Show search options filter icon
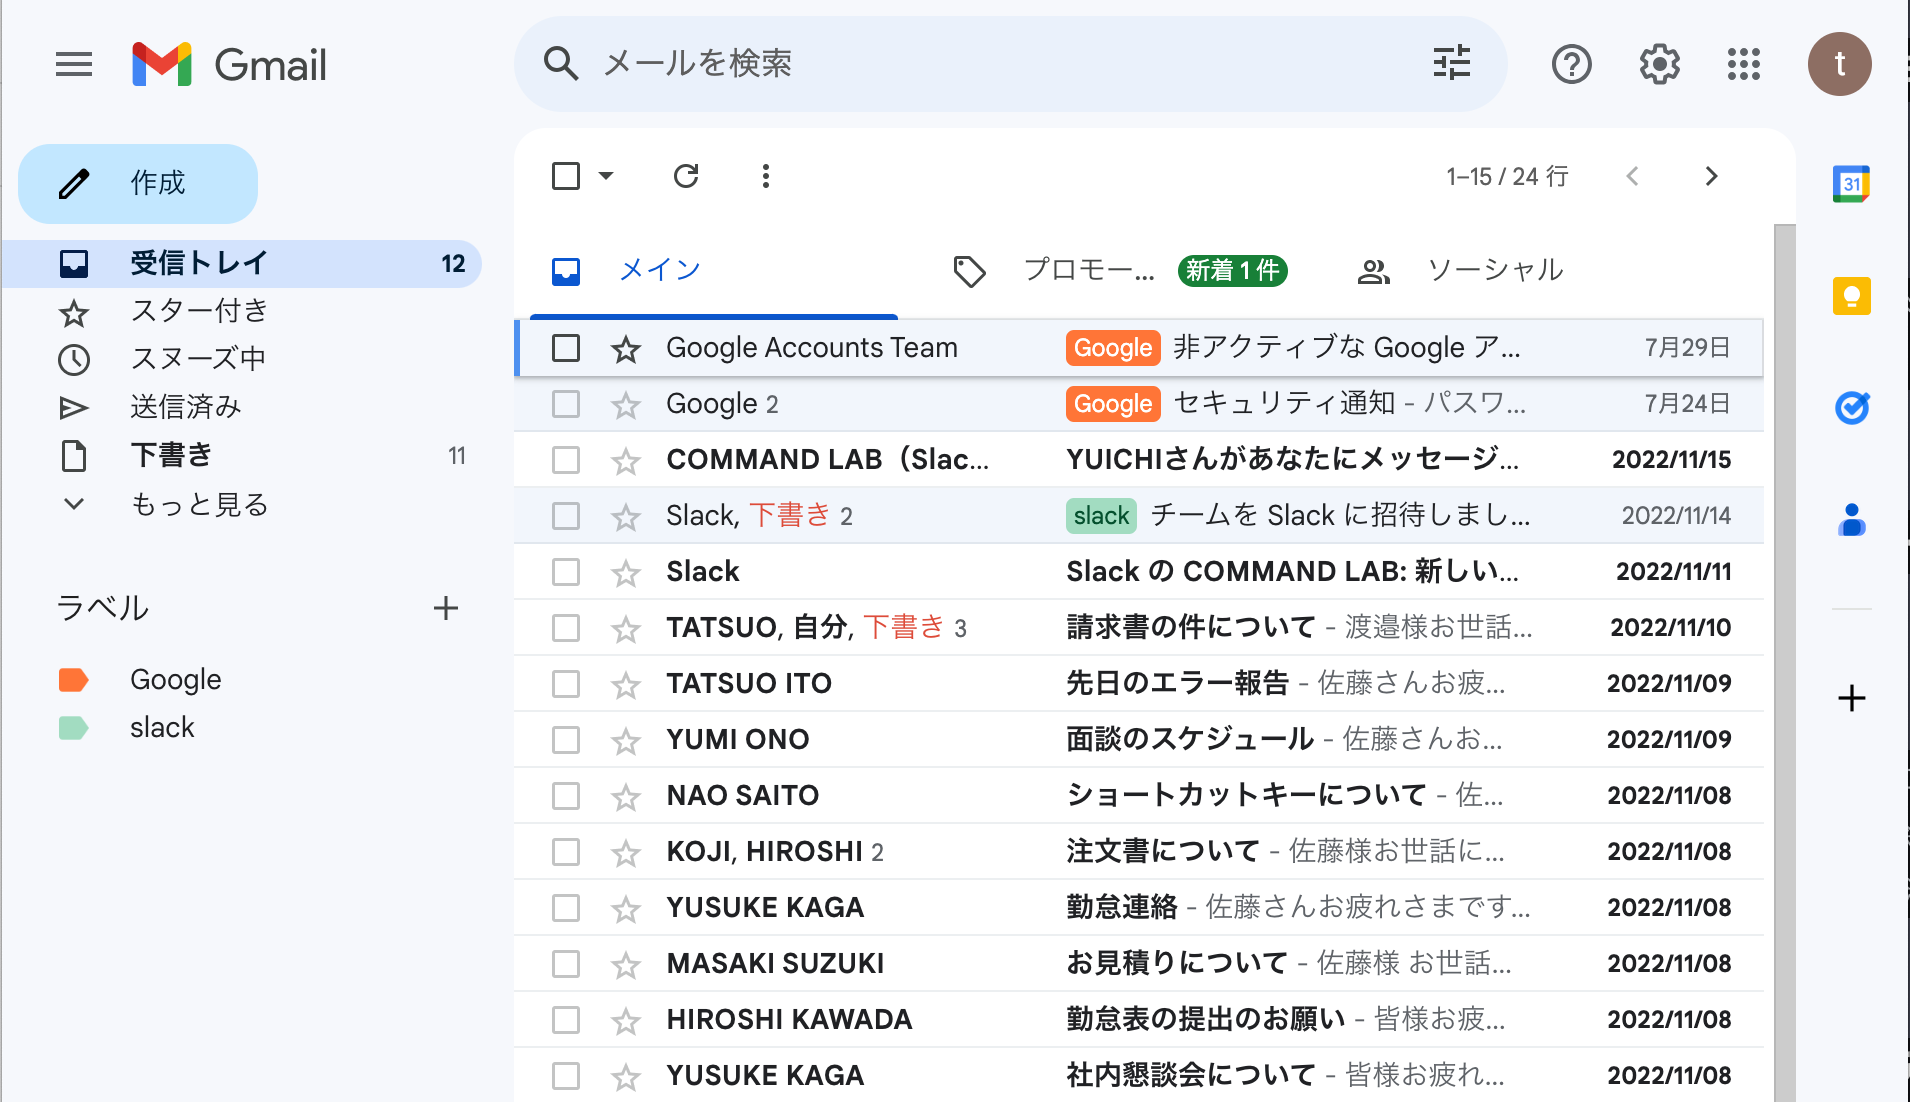The width and height of the screenshot is (1910, 1102). [x=1451, y=64]
